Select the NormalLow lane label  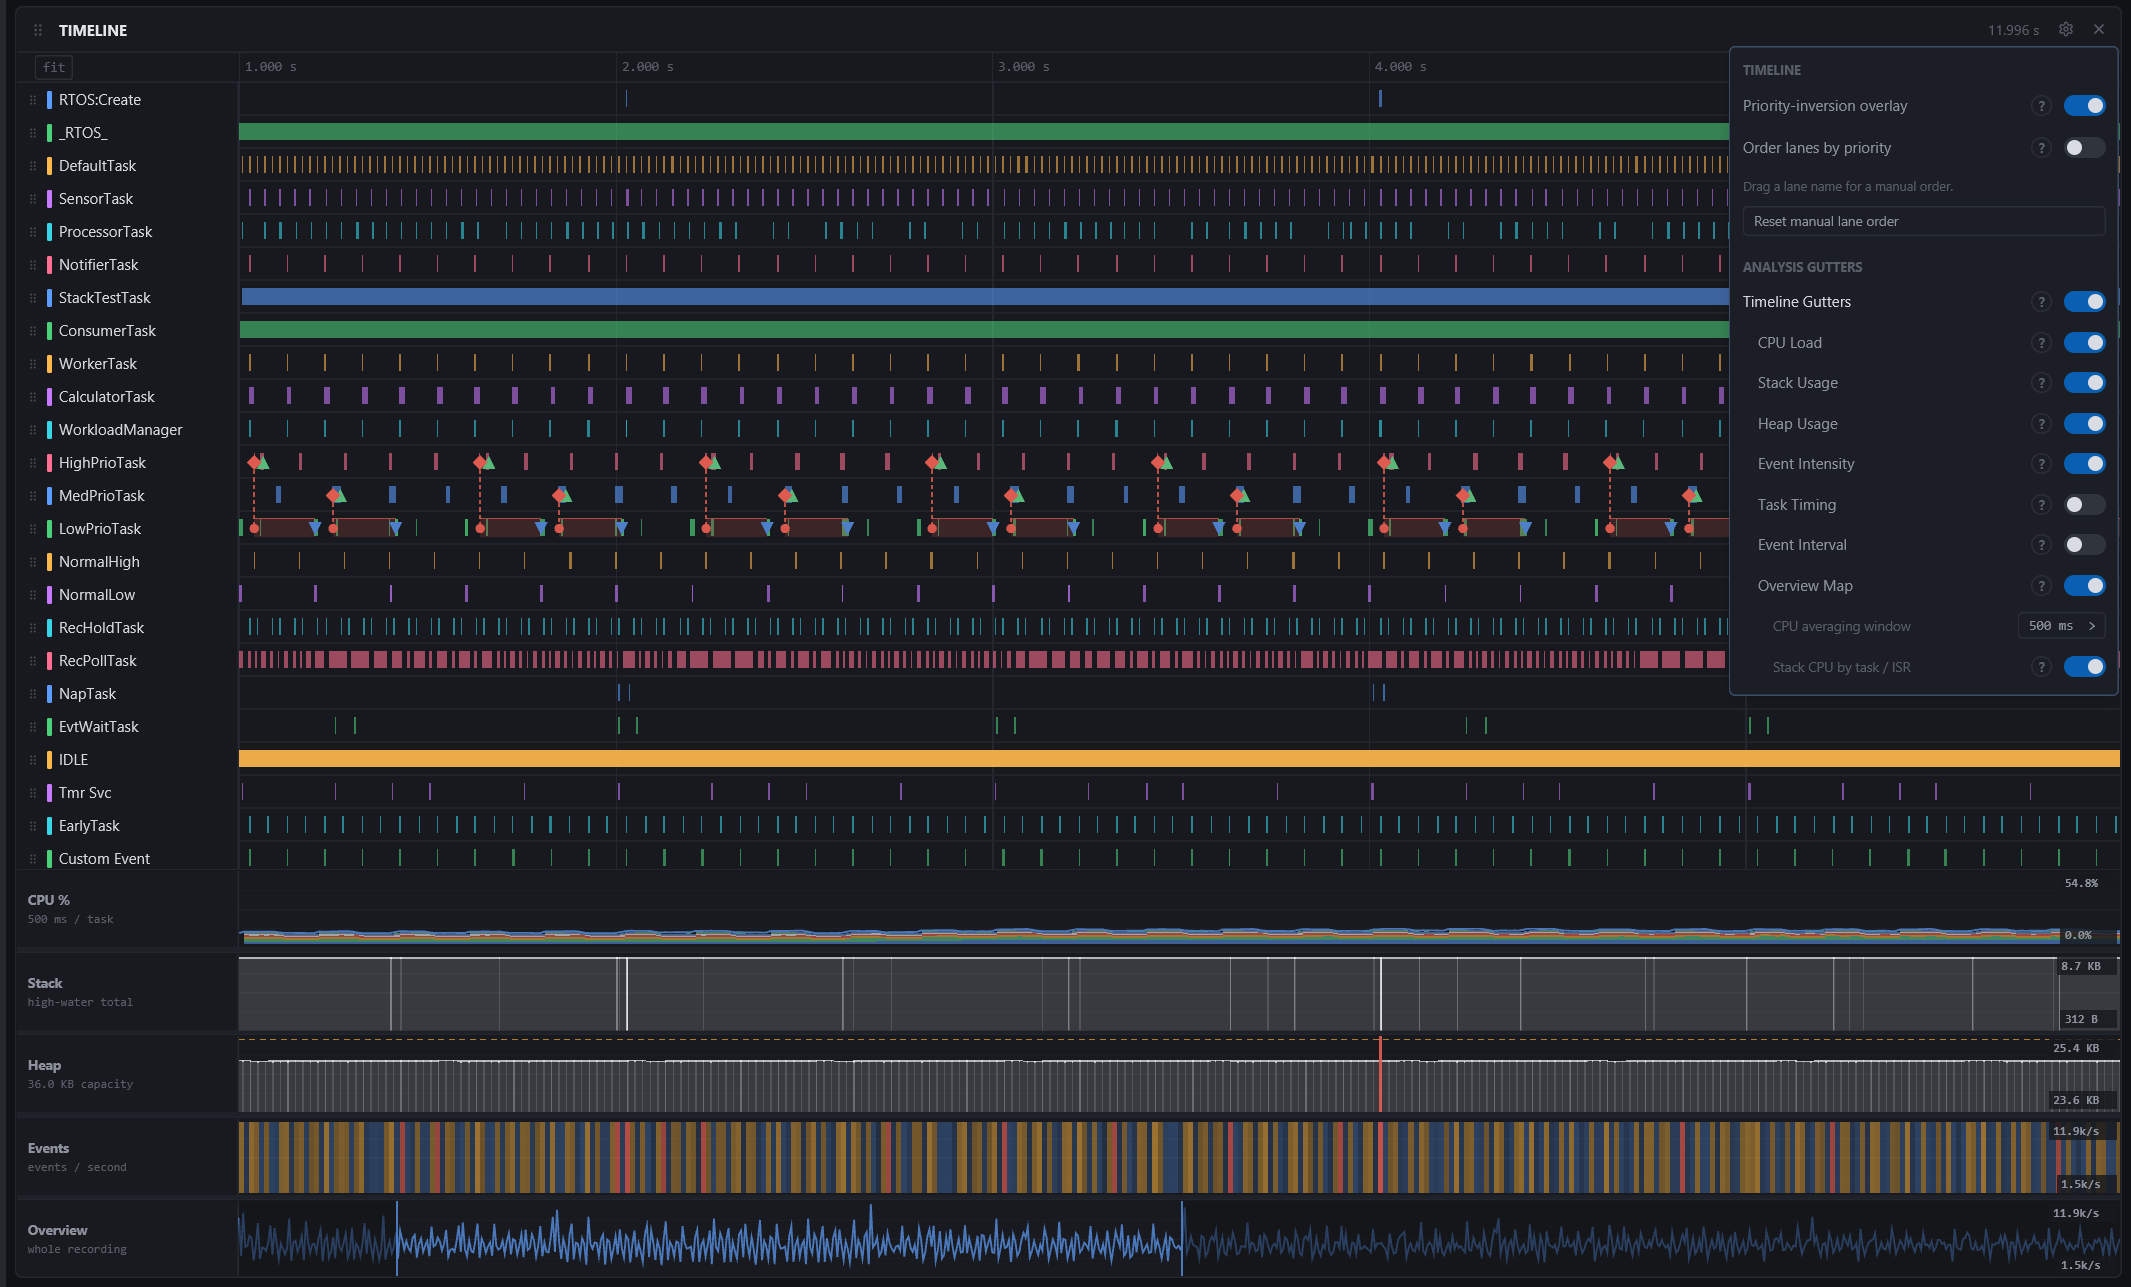click(x=96, y=595)
